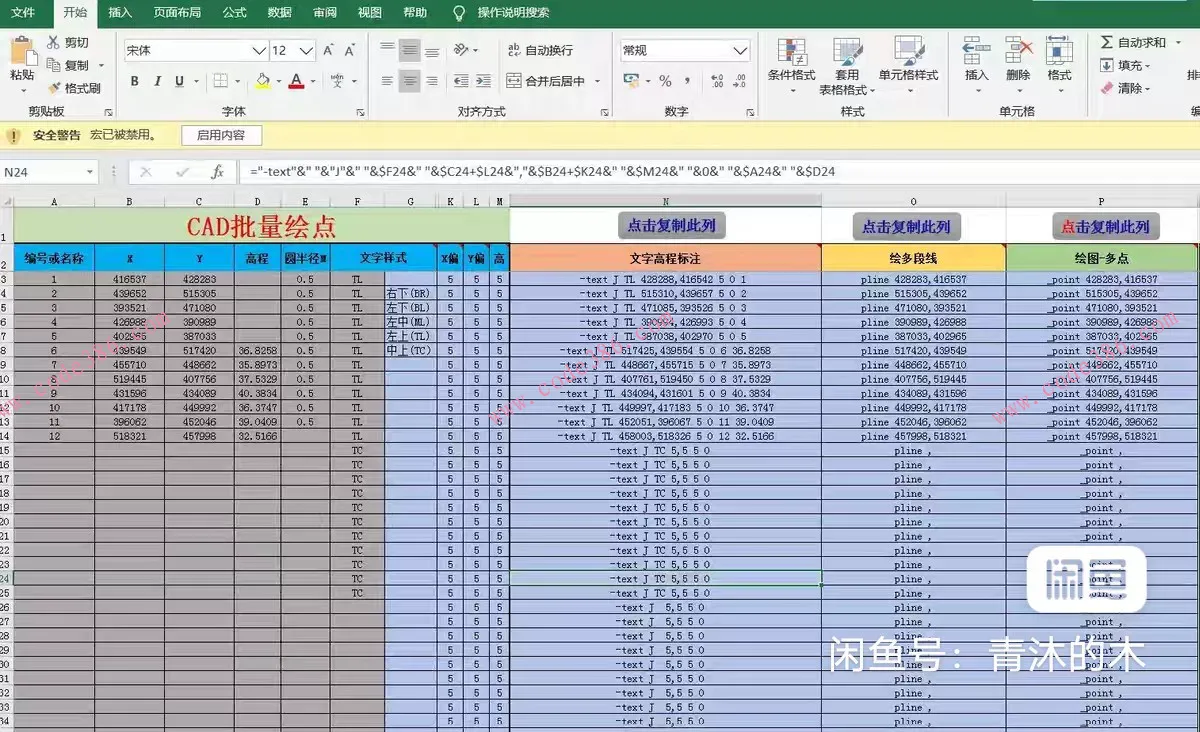Click 点击复制此列 button above 文字高程标注
The image size is (1200, 732).
coord(670,225)
